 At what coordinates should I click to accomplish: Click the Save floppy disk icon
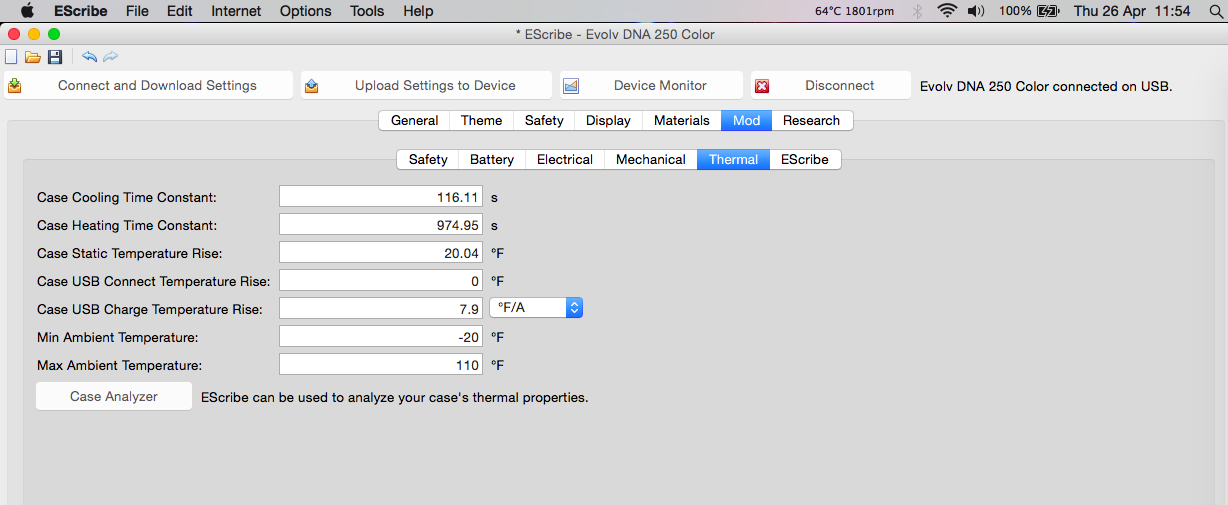(x=55, y=57)
